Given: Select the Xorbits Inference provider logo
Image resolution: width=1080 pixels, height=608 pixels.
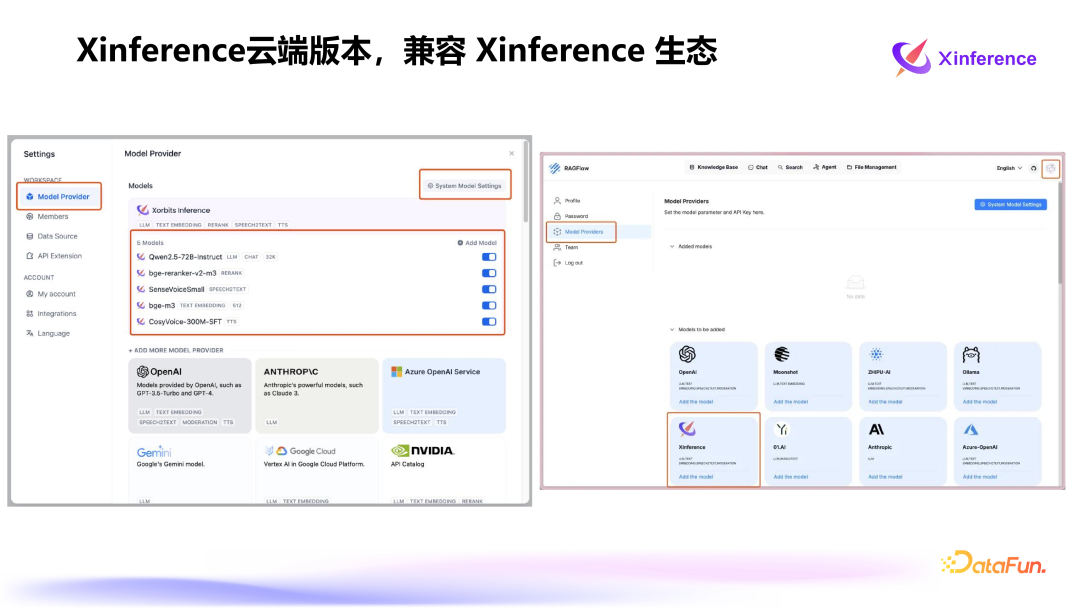Looking at the screenshot, I should point(142,209).
